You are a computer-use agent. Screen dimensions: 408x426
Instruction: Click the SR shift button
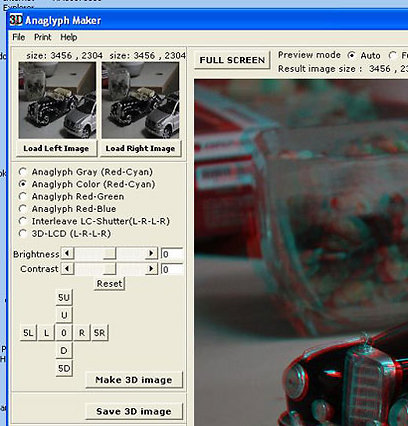point(100,333)
